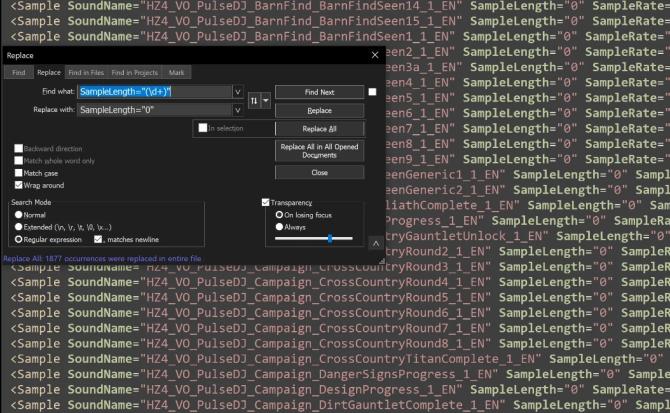The height and width of the screenshot is (413, 670).
Task: Select Extended search mode option
Action: pos(19,227)
